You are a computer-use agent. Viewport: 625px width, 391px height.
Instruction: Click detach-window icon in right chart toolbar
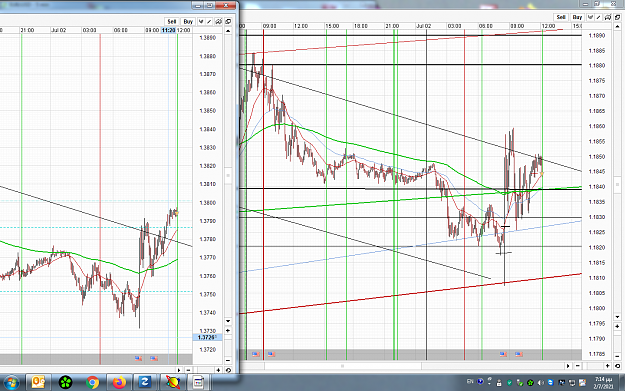pyautogui.click(x=617, y=17)
